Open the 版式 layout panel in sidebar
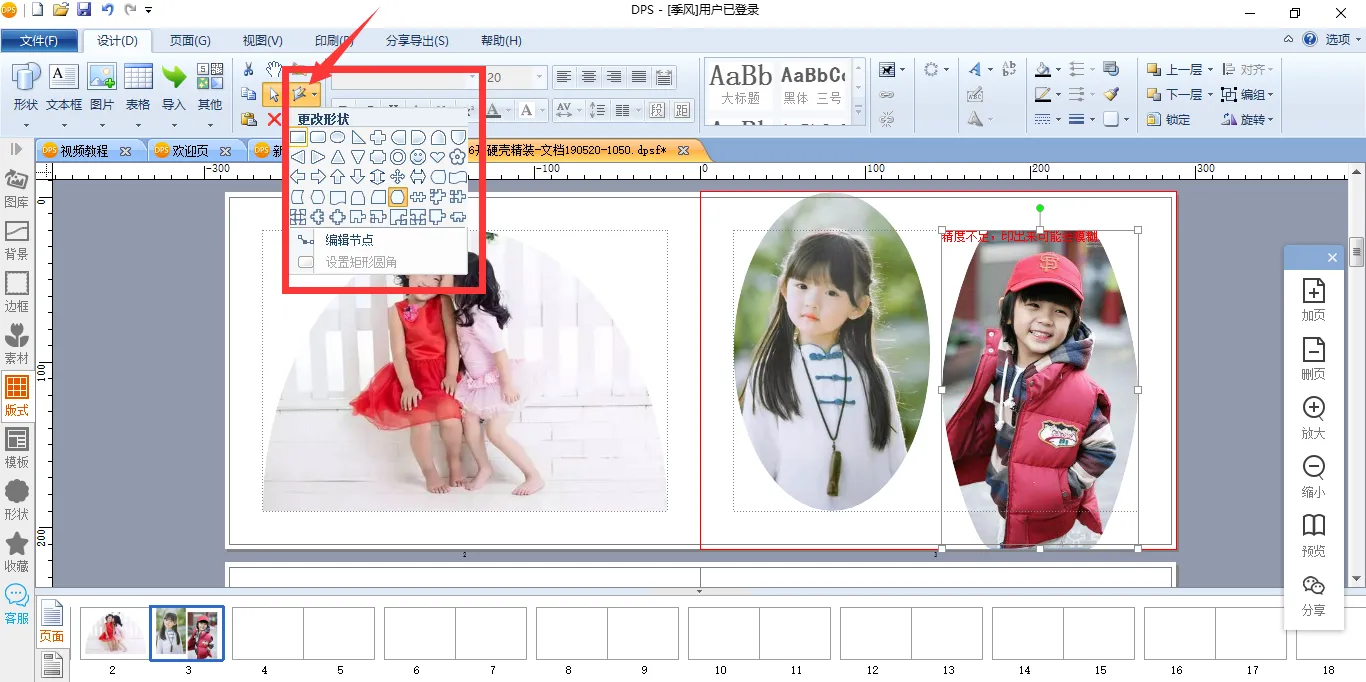This screenshot has width=1366, height=682. click(x=17, y=396)
